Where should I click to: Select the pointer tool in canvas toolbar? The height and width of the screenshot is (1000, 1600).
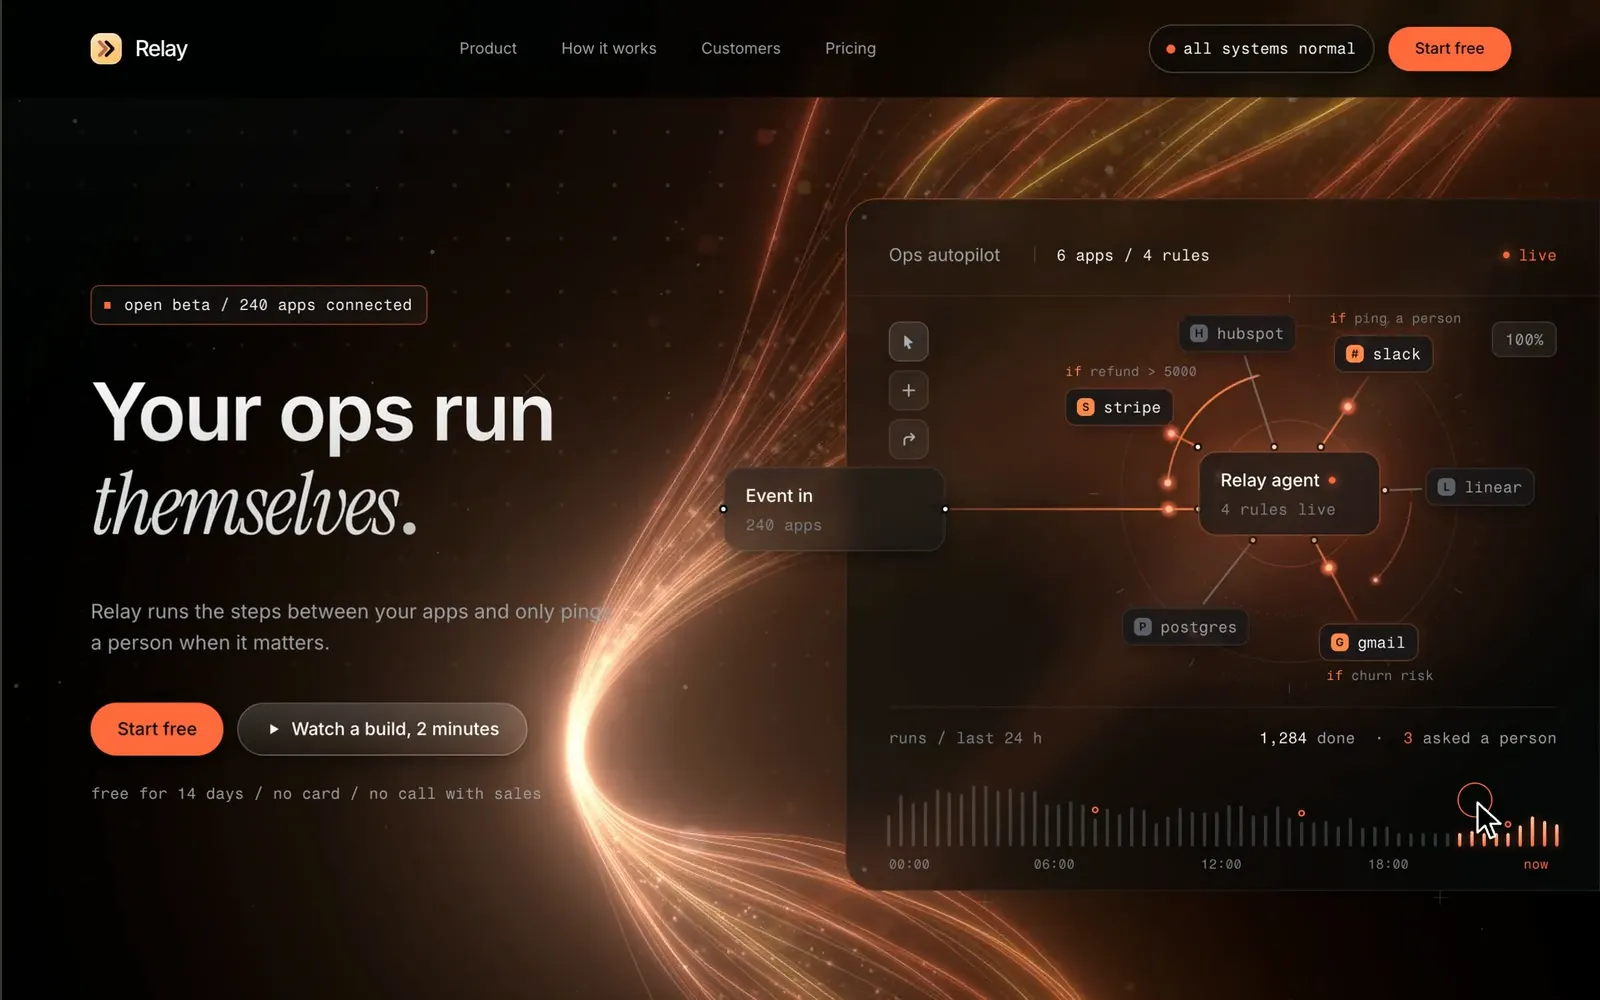coord(908,342)
